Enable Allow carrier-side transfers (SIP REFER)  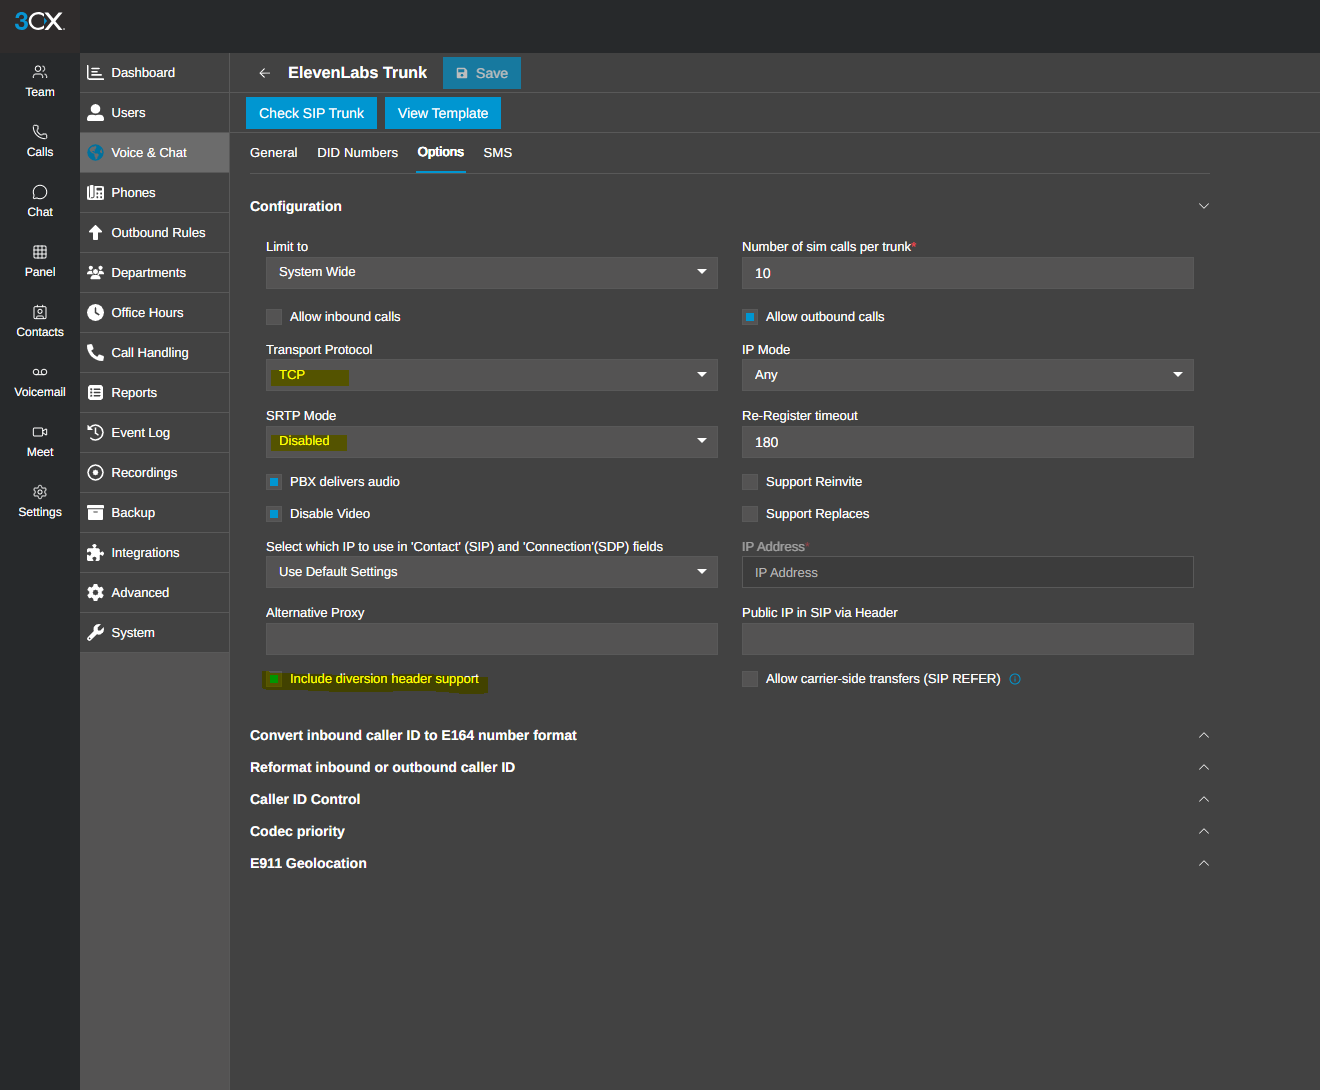point(750,679)
